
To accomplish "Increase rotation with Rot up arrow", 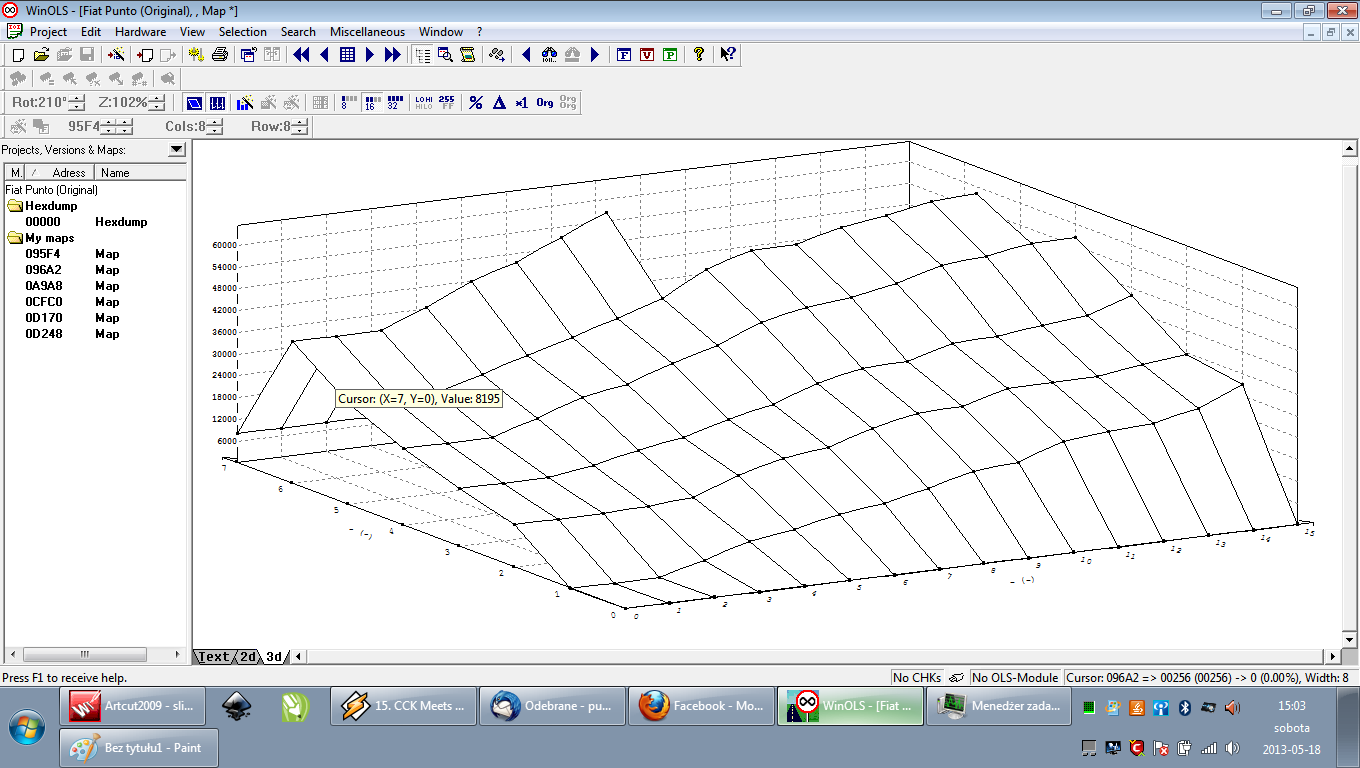I will pyautogui.click(x=77, y=98).
